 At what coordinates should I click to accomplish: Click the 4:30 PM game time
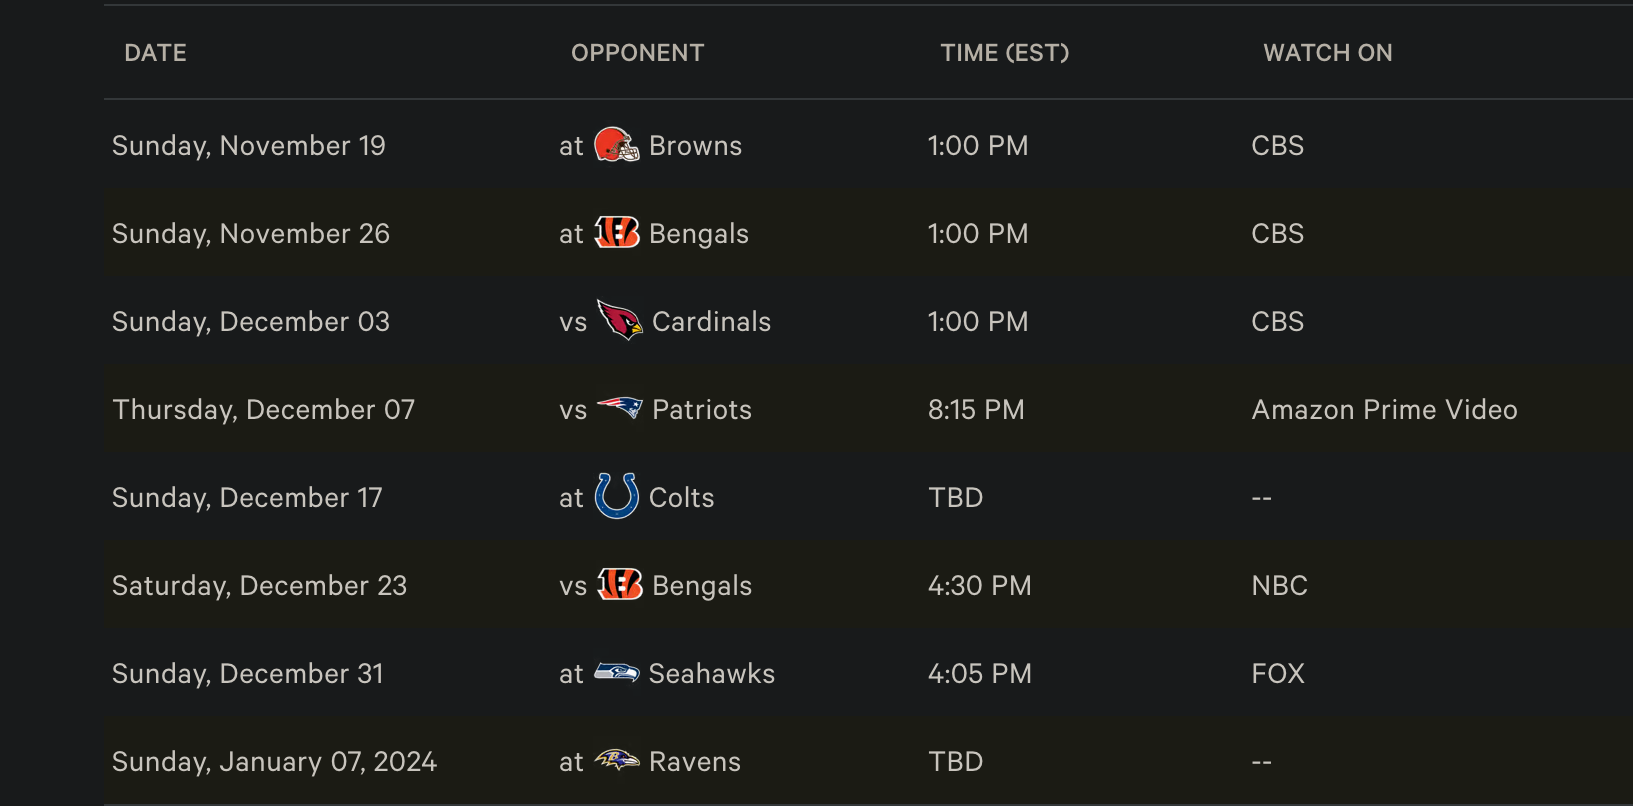(979, 586)
